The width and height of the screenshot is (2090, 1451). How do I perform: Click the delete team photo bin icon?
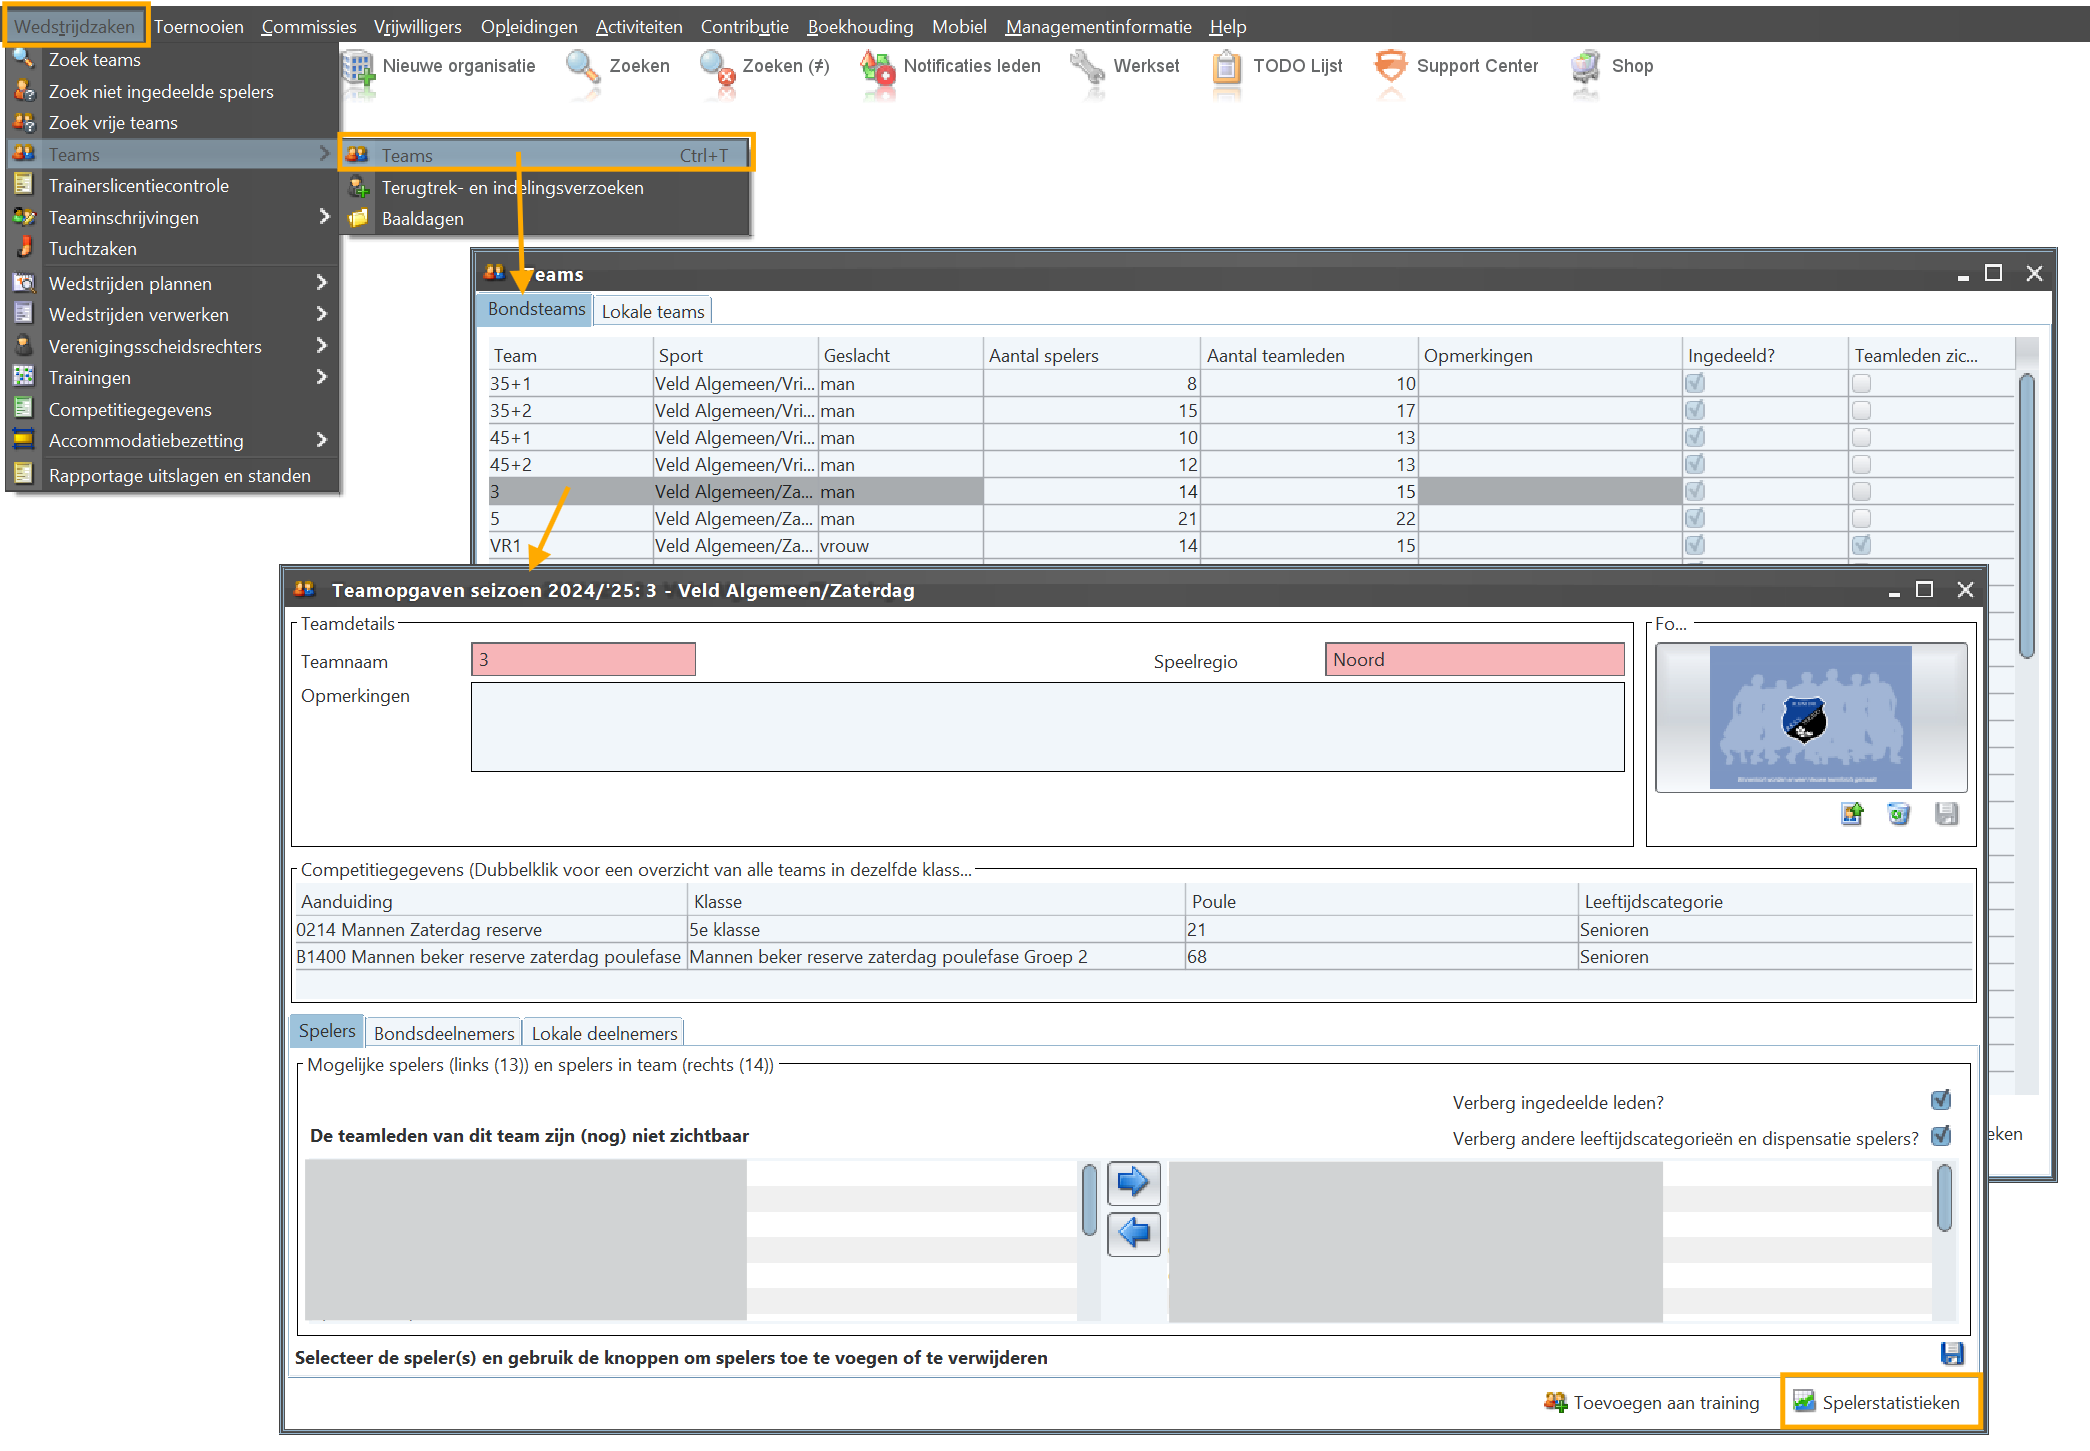pos(1898,814)
